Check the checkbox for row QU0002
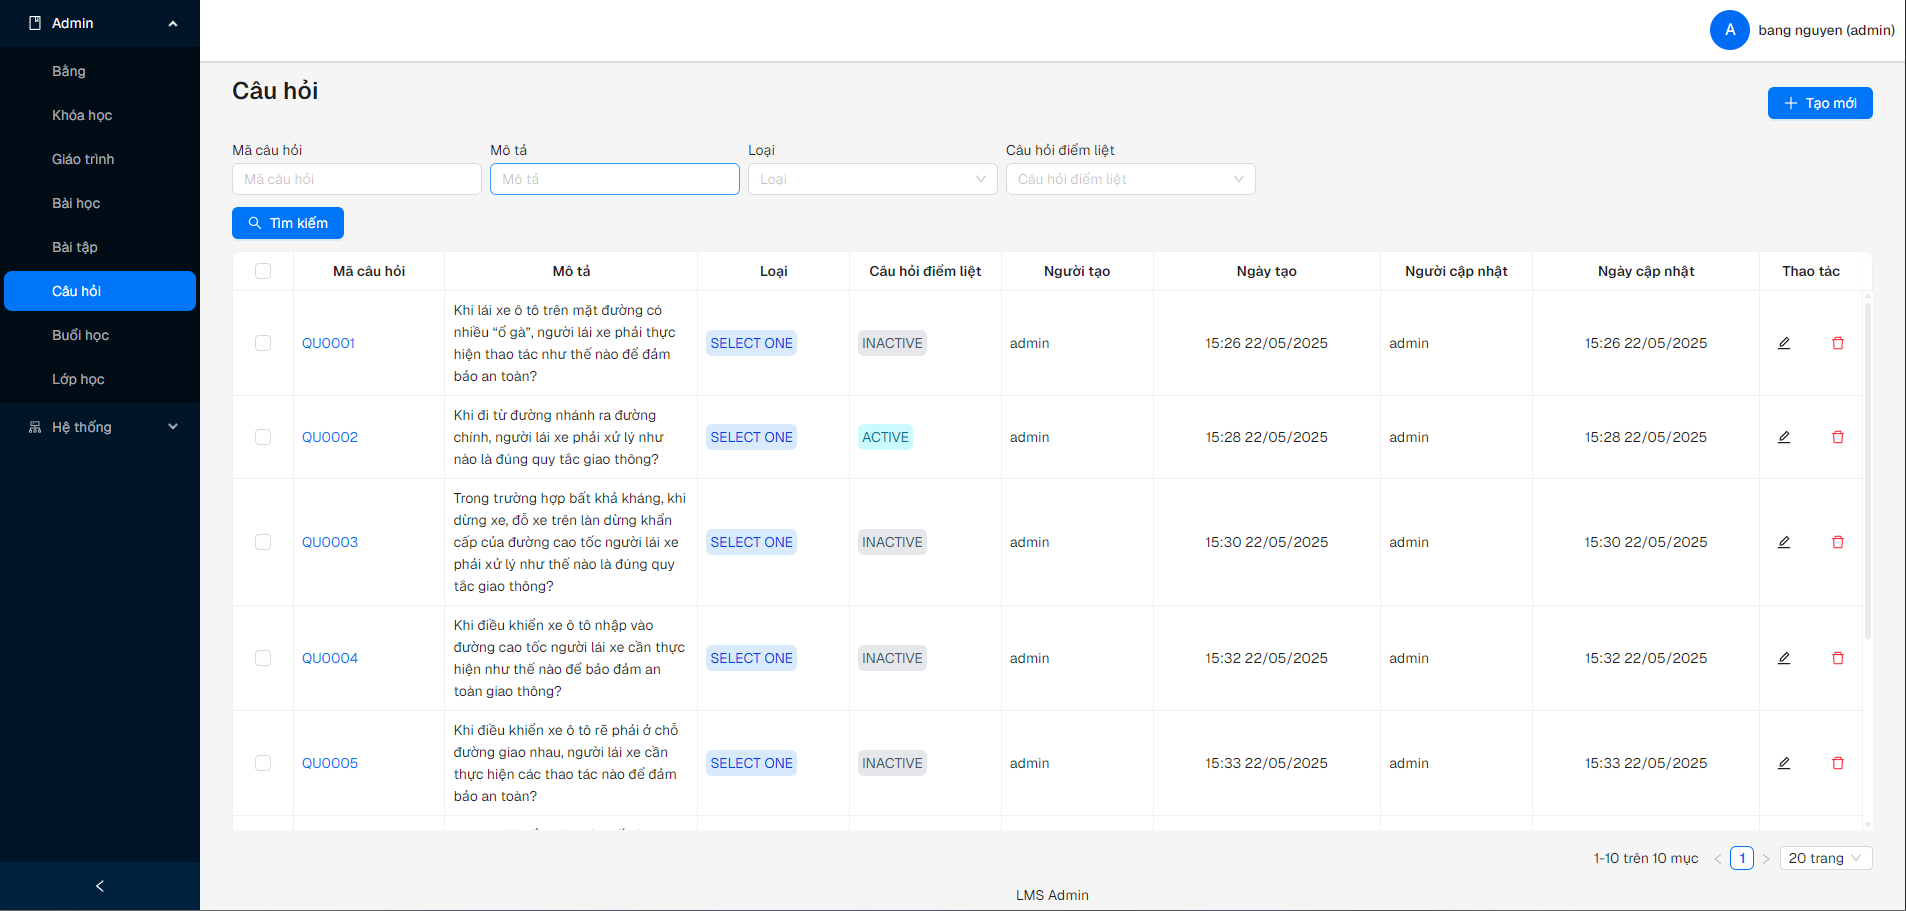 pyautogui.click(x=263, y=437)
